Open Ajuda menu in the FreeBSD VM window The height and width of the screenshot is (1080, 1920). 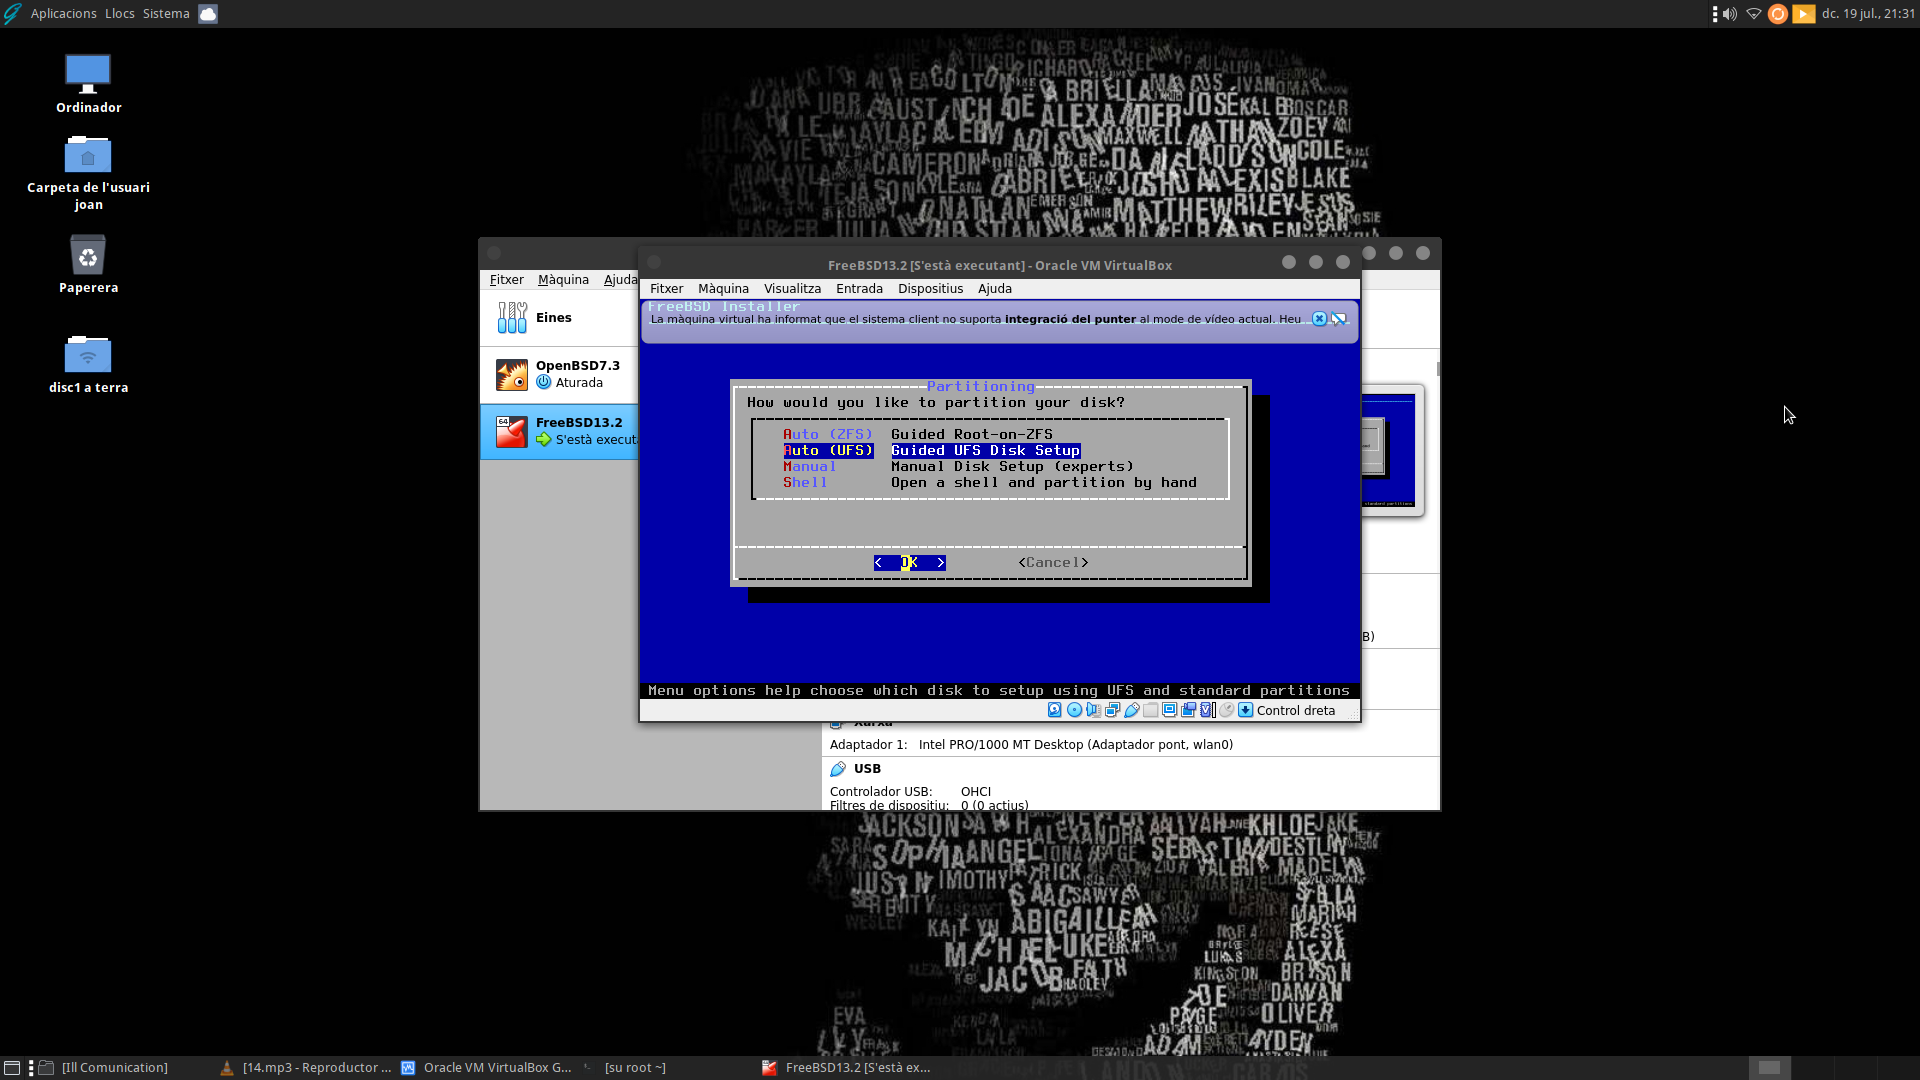pyautogui.click(x=994, y=288)
